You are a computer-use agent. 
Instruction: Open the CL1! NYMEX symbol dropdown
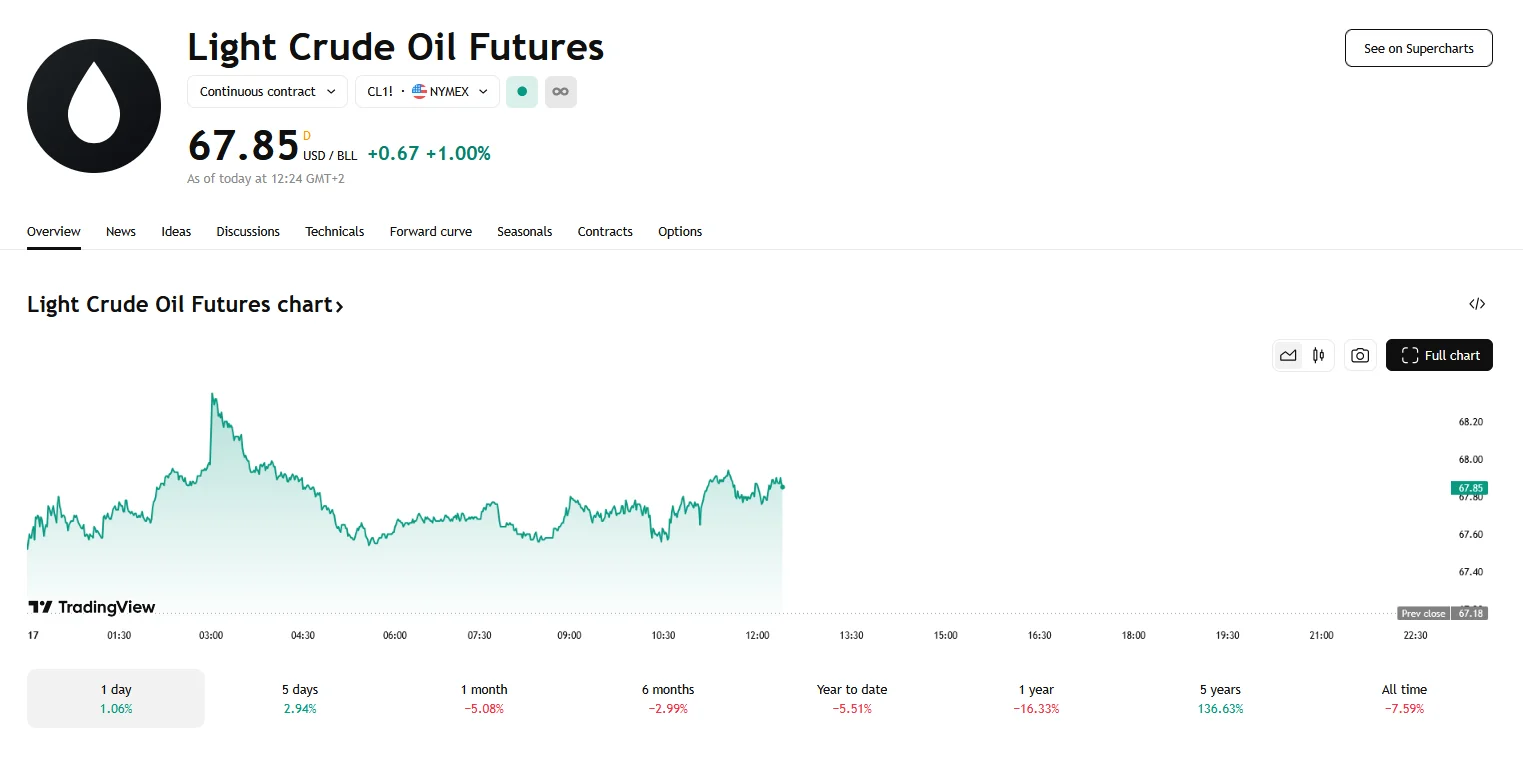pos(427,92)
